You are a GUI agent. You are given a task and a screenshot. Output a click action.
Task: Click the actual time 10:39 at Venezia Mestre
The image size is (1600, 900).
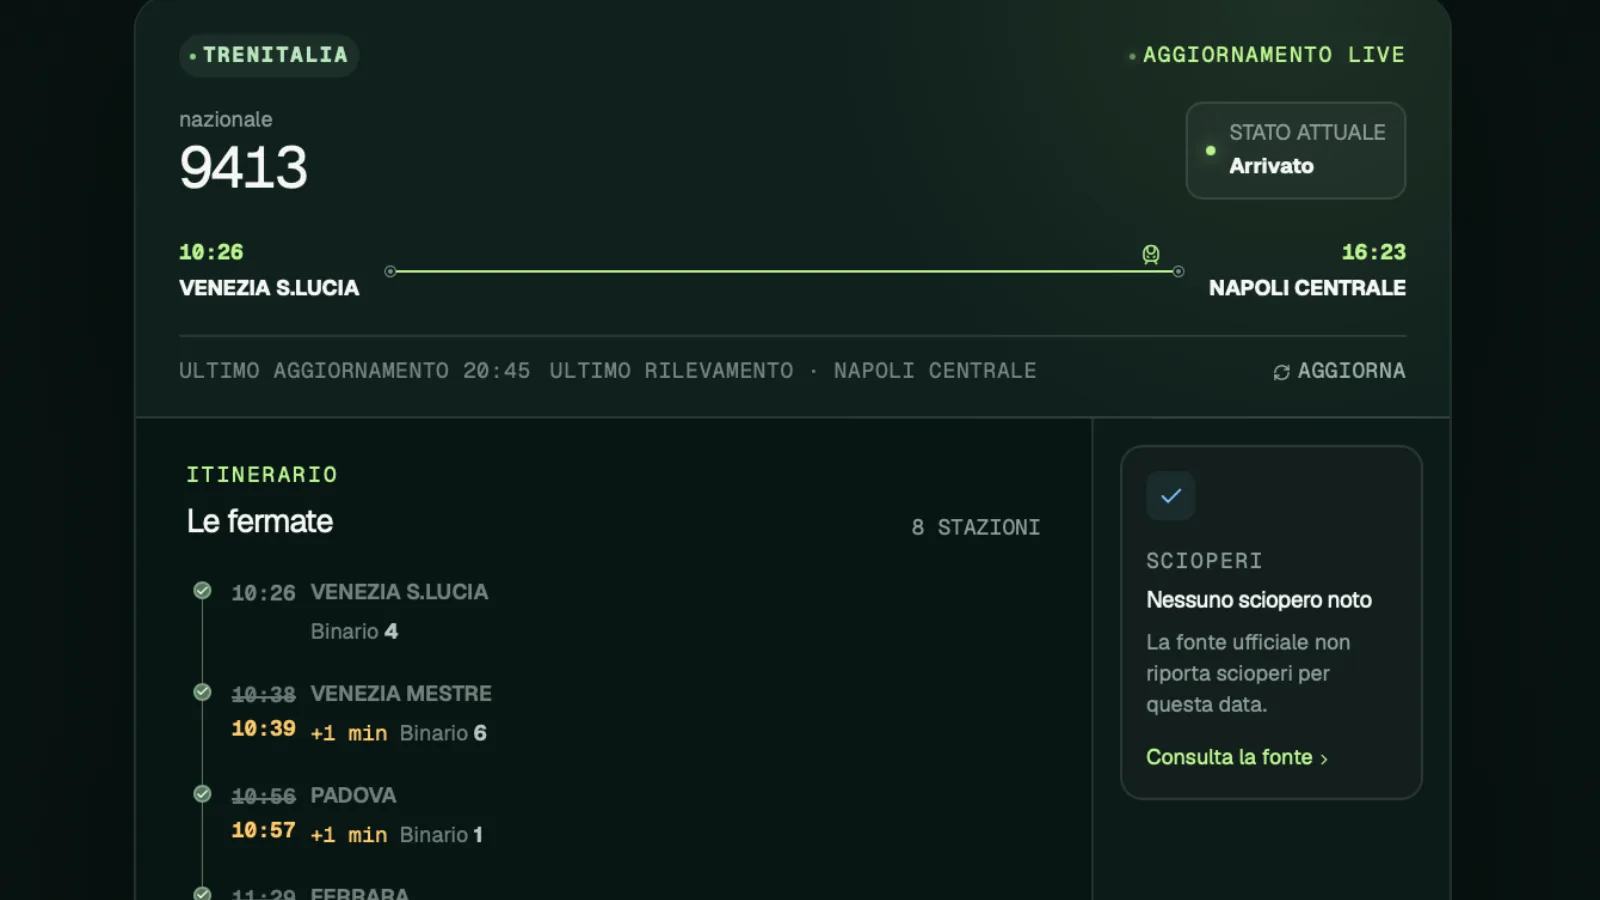click(x=263, y=729)
